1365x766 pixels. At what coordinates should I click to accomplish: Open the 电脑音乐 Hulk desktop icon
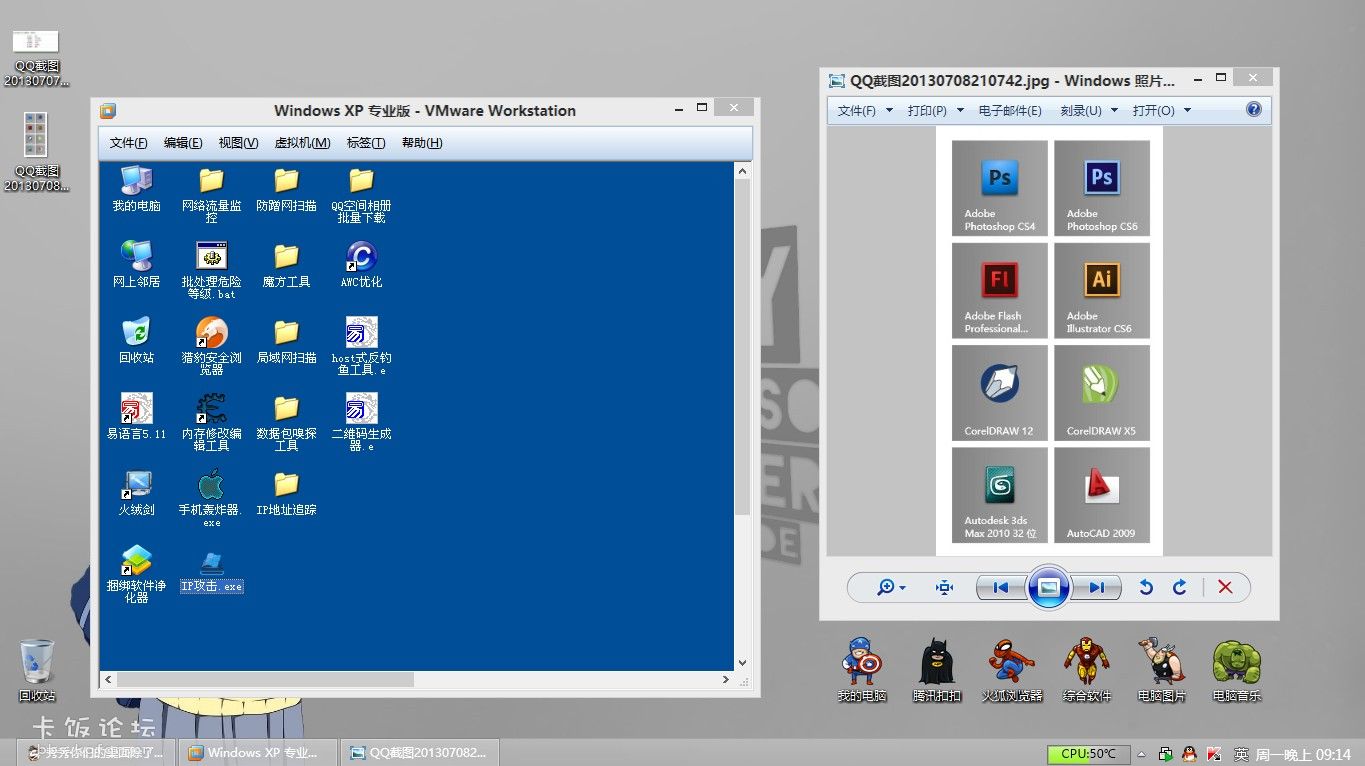coord(1236,671)
